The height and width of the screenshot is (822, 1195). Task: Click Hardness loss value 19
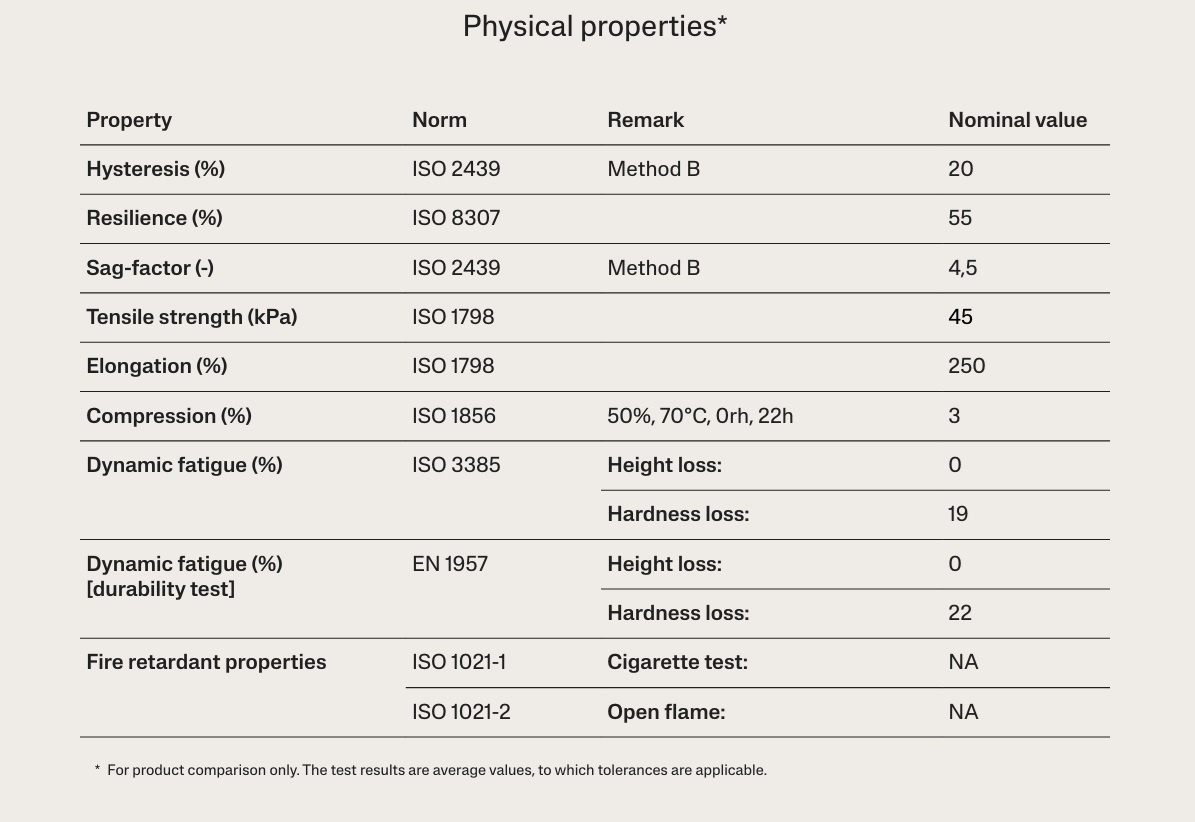[x=957, y=514]
